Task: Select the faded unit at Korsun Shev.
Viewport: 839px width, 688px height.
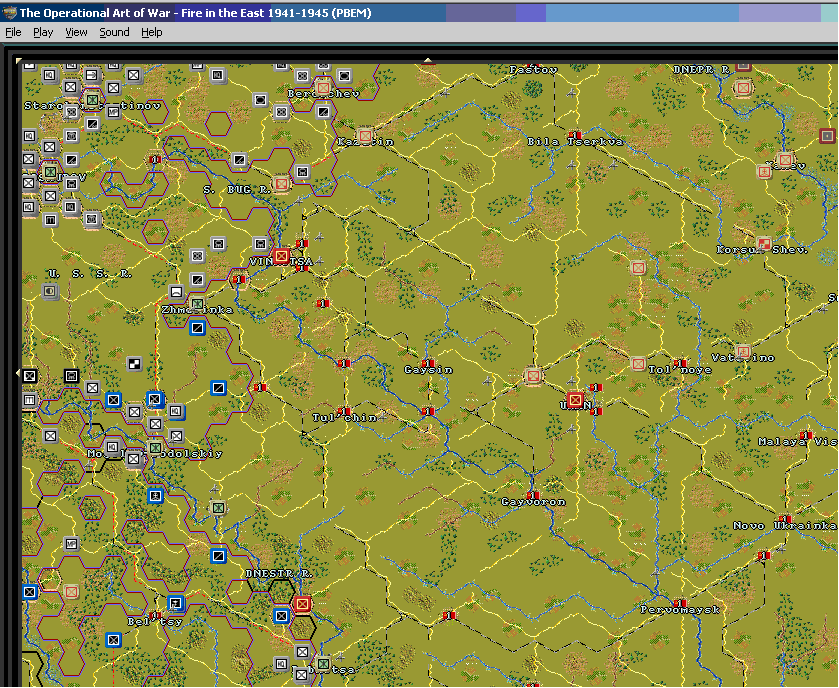Action: point(764,244)
